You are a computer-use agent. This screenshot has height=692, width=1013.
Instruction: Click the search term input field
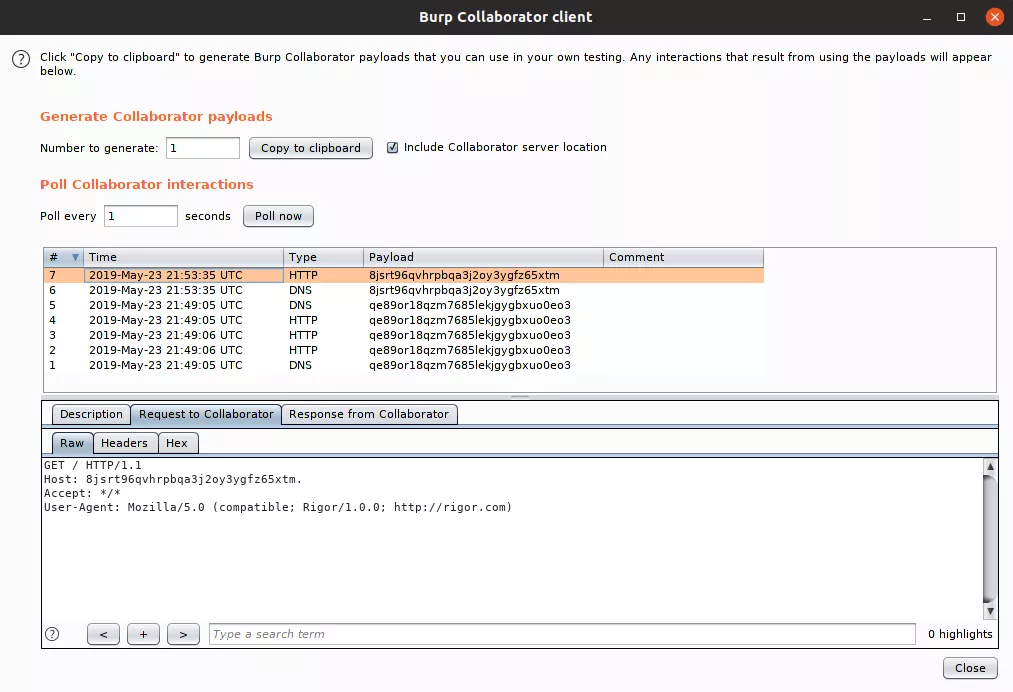pos(562,634)
